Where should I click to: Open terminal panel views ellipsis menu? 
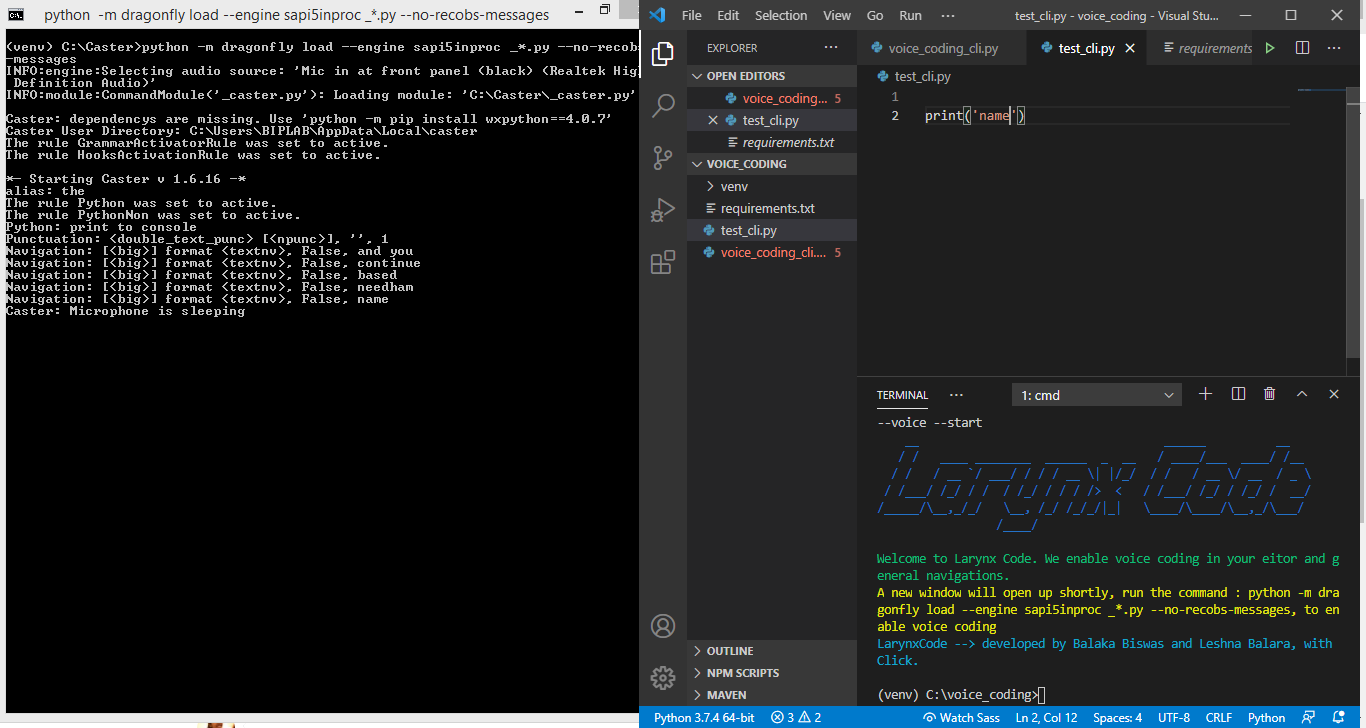point(956,395)
